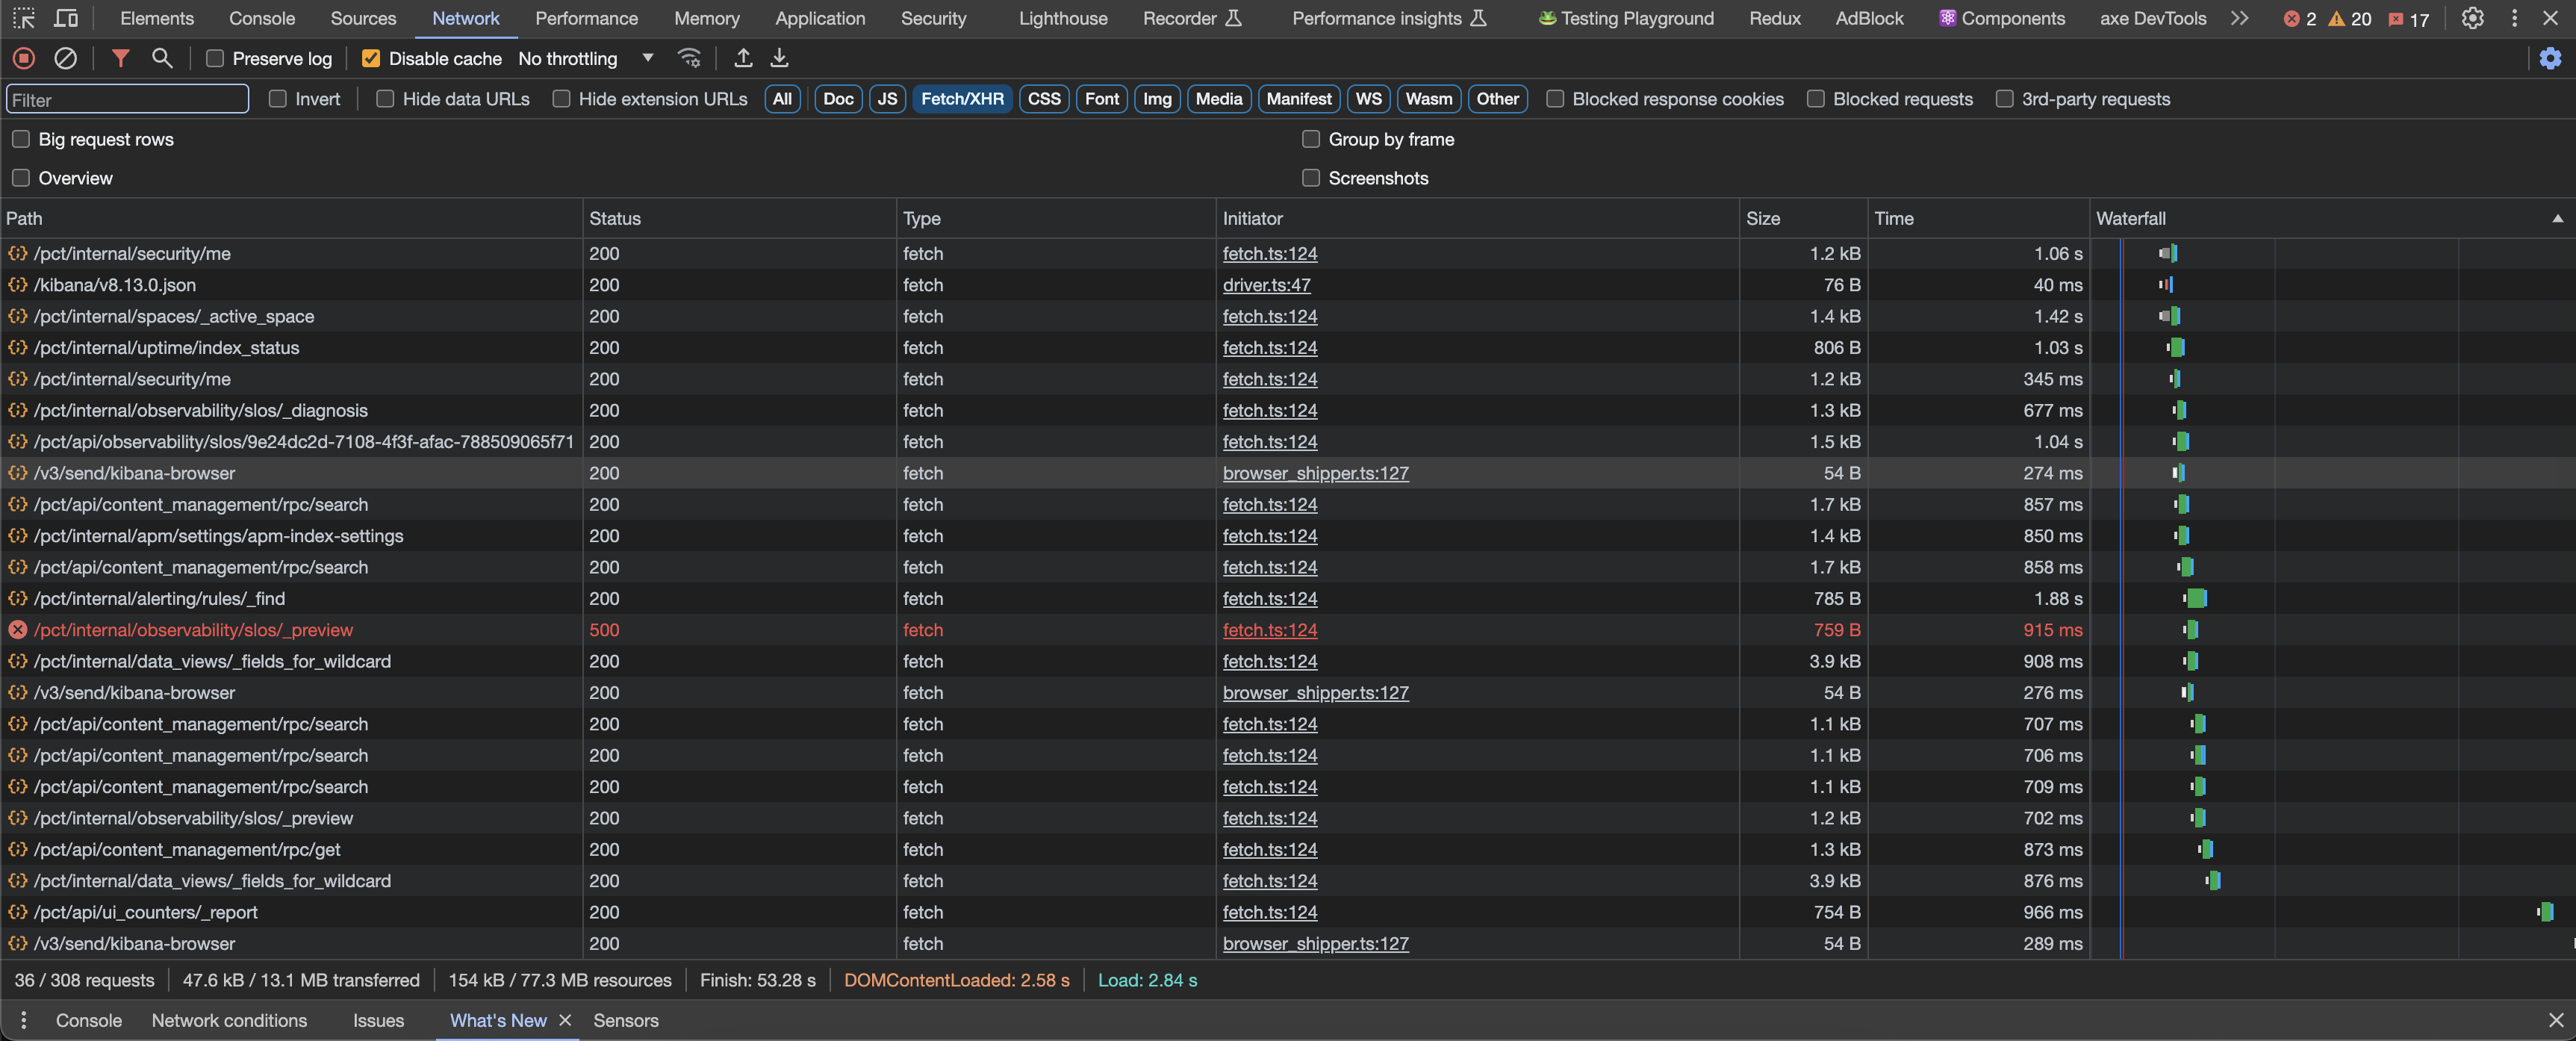Viewport: 2576px width, 1041px height.
Task: Open DevTools three-dot customize menu
Action: 2514,18
